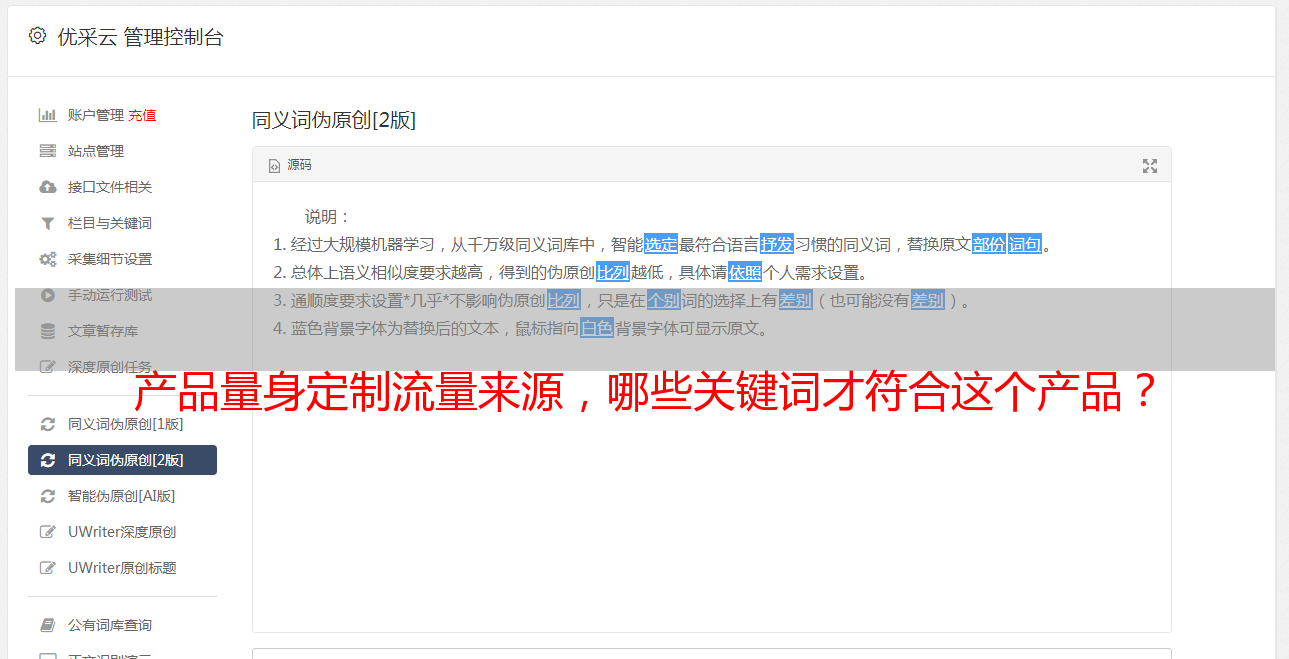Open UWriter深度原创 in the sidebar
1289x659 pixels.
[x=122, y=532]
